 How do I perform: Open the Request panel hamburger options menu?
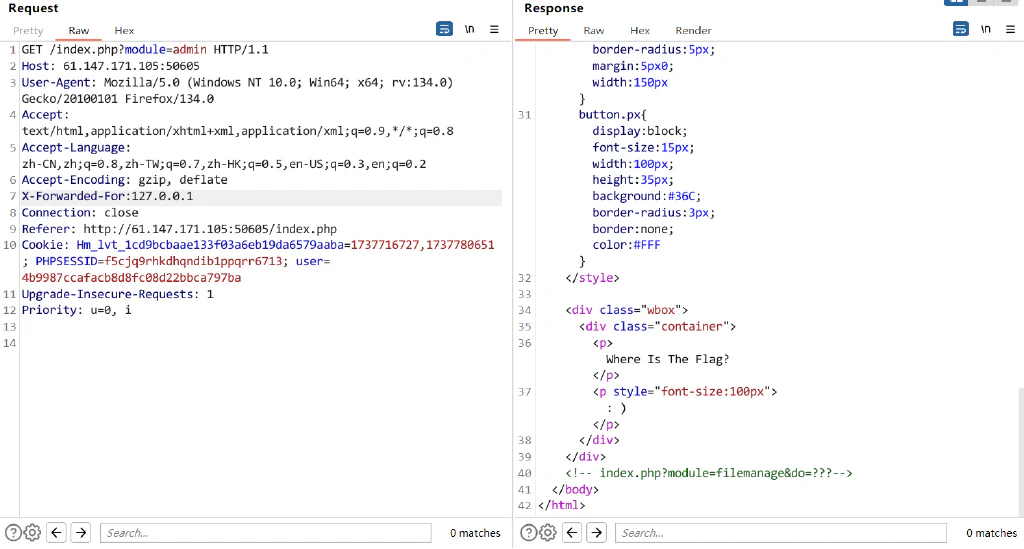494,29
